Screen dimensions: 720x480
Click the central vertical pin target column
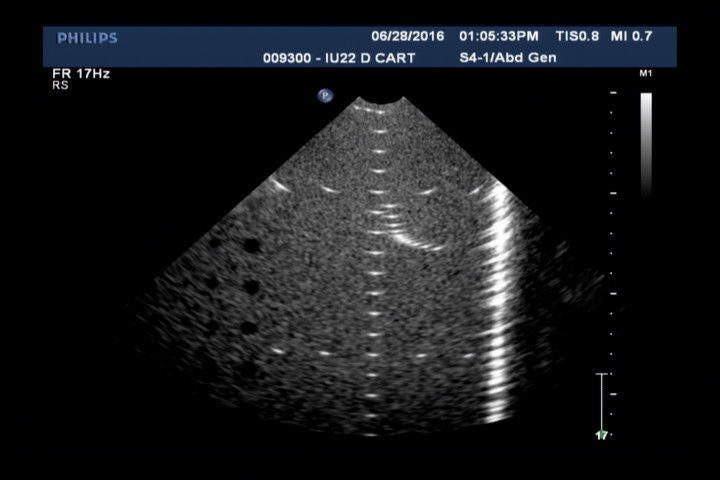[x=378, y=270]
